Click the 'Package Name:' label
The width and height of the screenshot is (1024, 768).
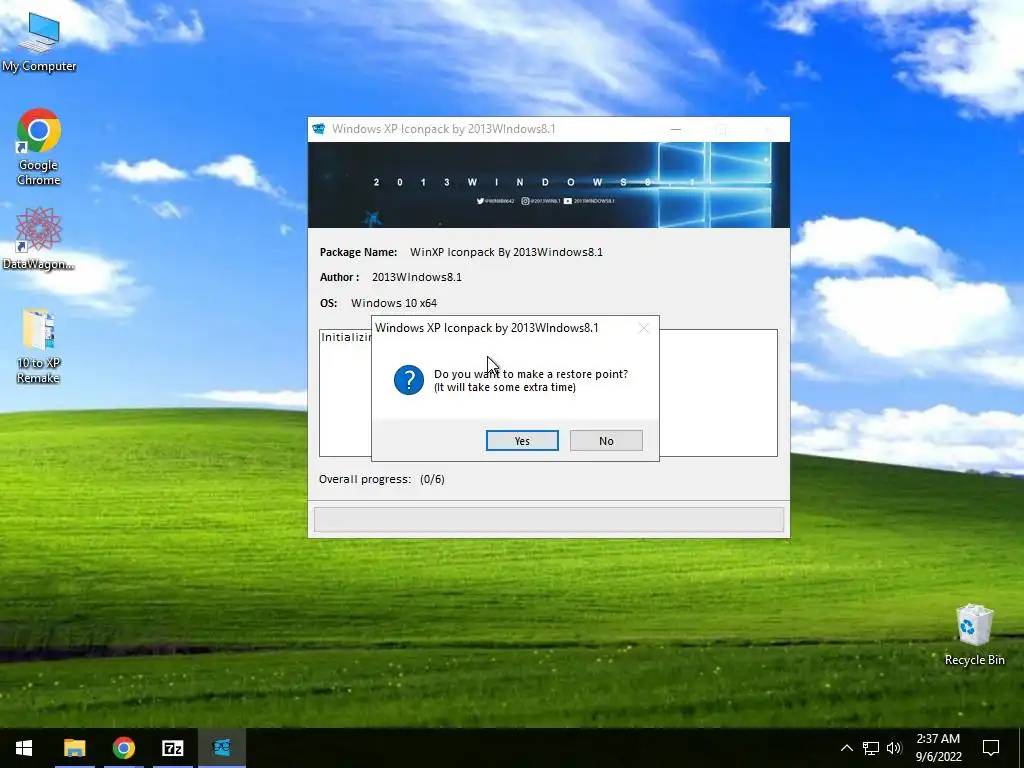click(359, 252)
